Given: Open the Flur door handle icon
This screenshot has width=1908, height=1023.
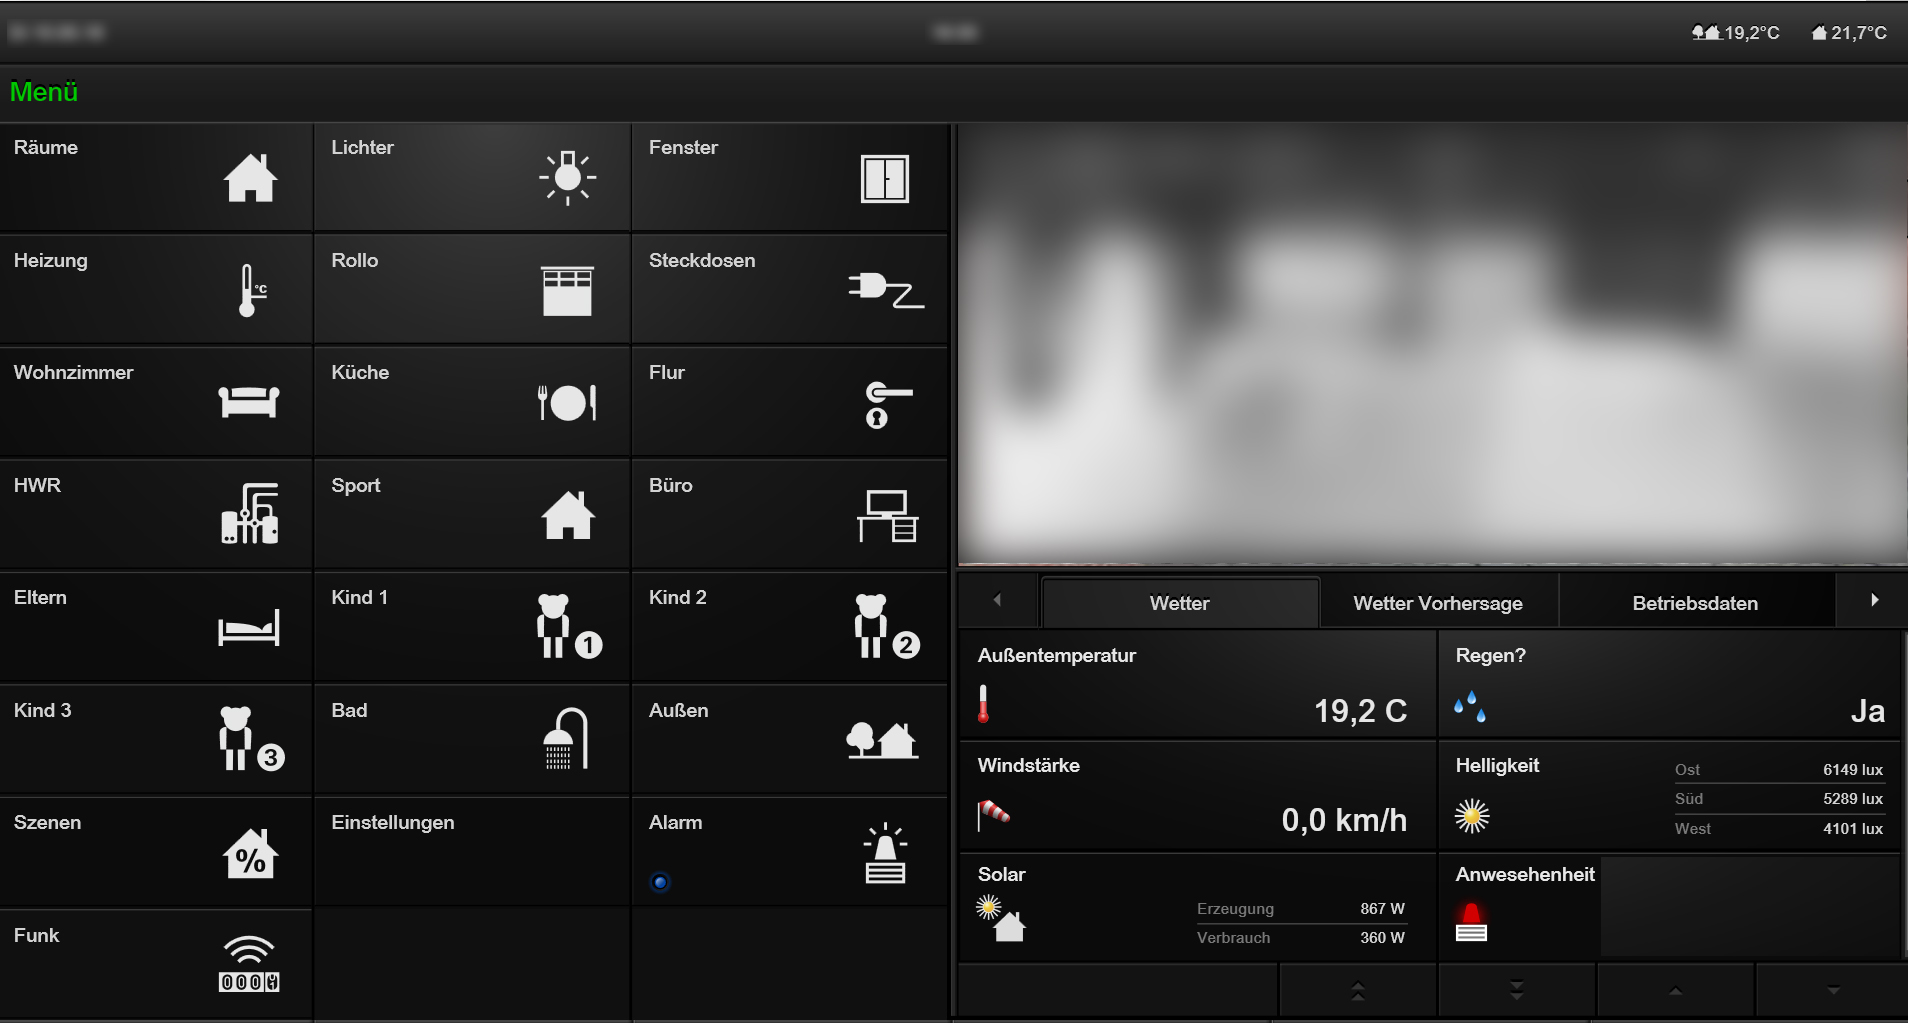Looking at the screenshot, I should point(888,404).
